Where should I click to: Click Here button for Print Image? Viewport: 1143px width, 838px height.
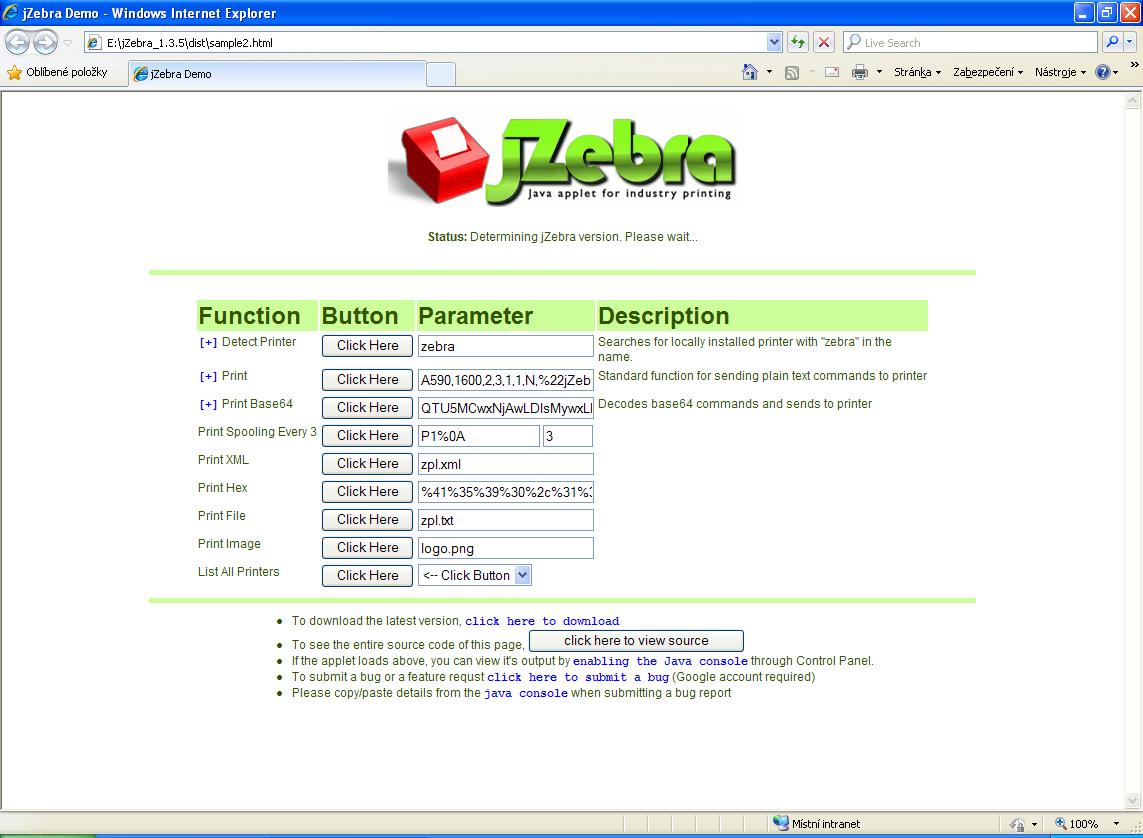(367, 547)
